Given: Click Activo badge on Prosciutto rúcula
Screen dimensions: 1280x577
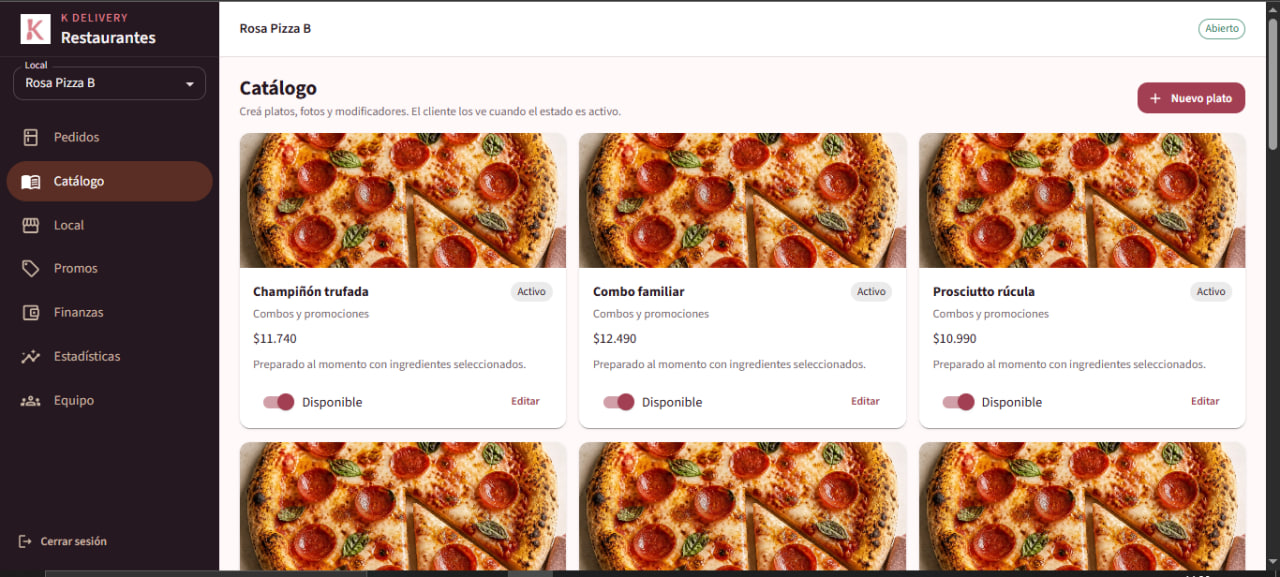Looking at the screenshot, I should click(x=1211, y=292).
